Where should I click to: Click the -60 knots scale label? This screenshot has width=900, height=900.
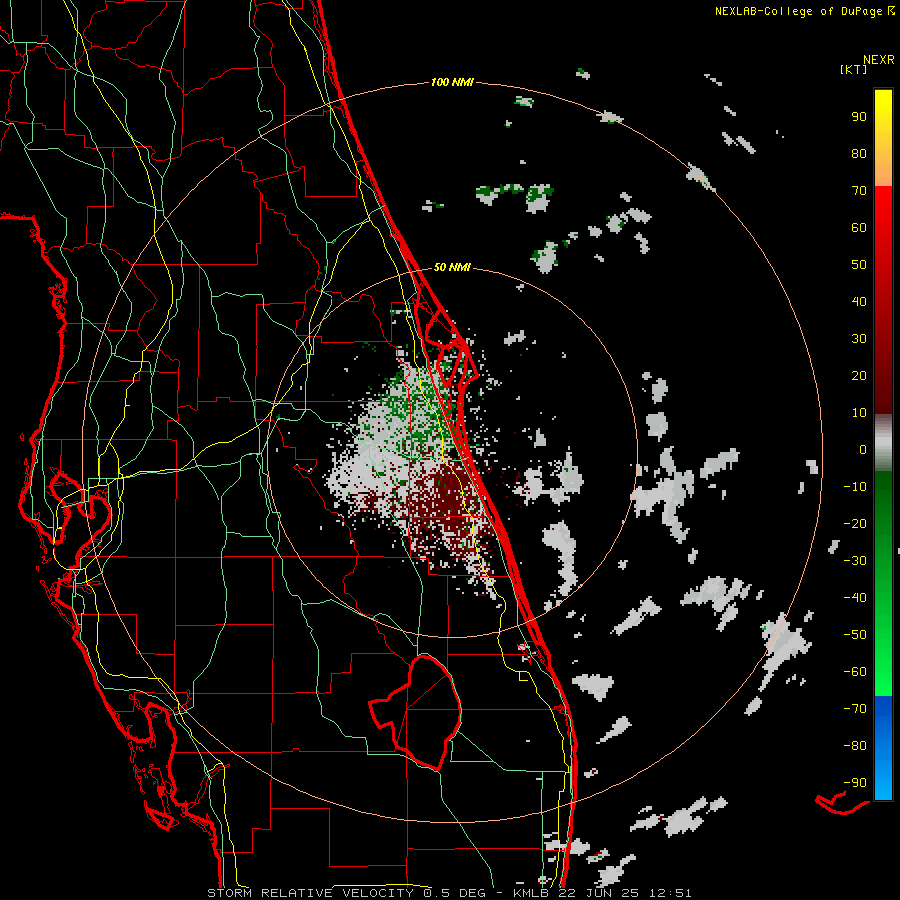(855, 672)
